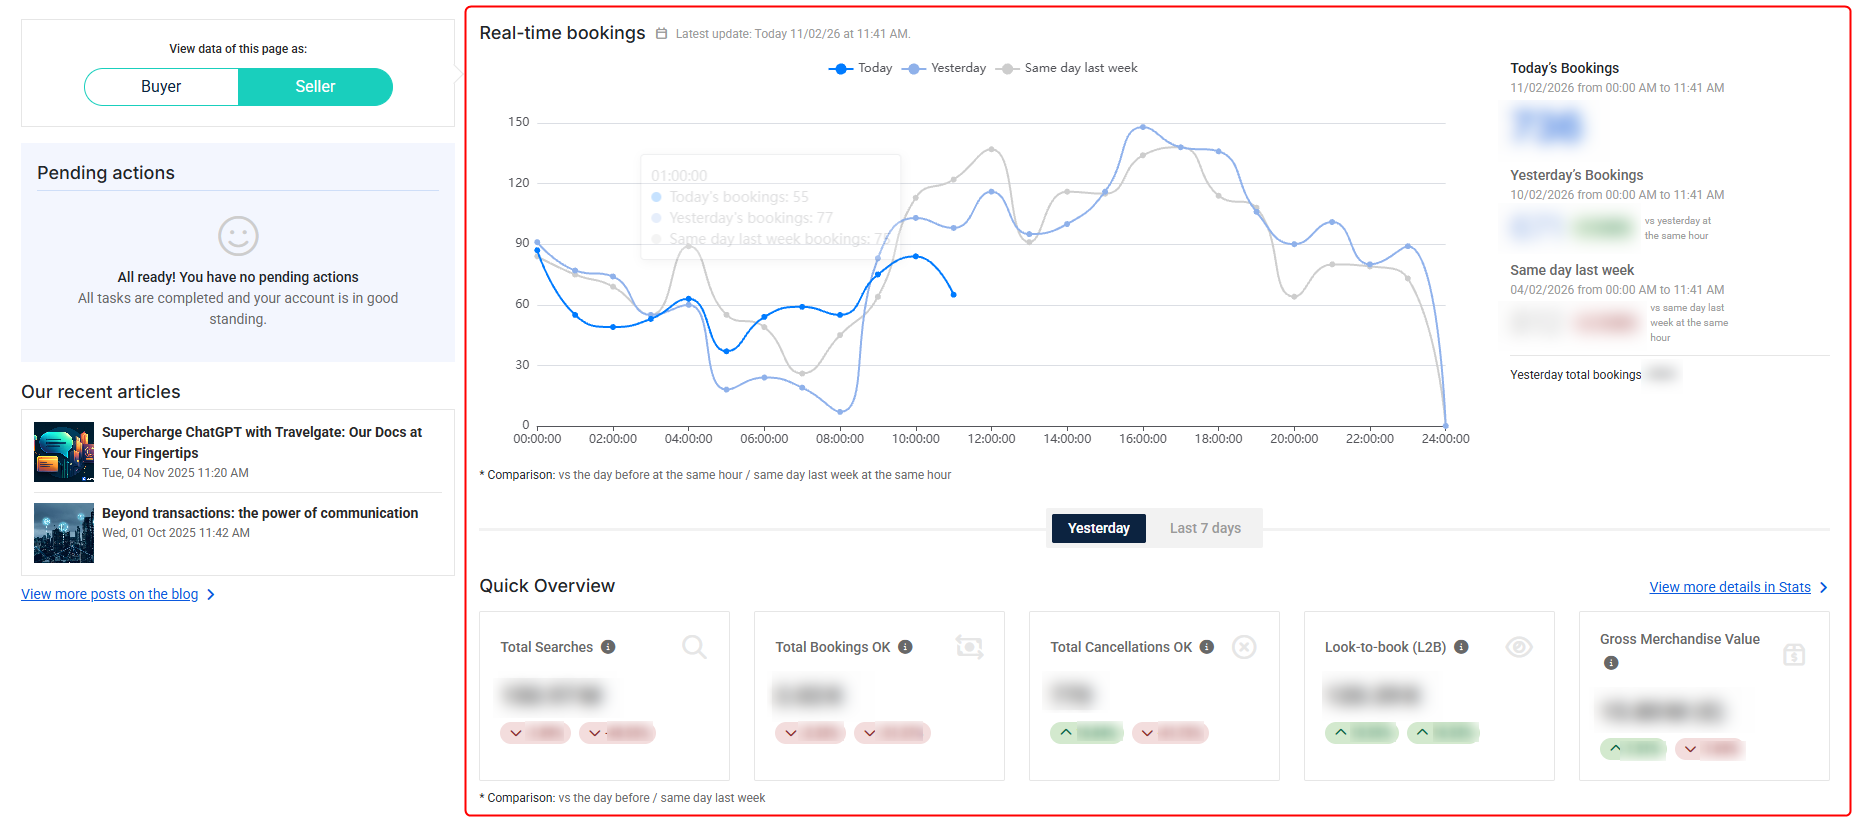
Task: Open View more details in Stats link
Action: 1730,587
